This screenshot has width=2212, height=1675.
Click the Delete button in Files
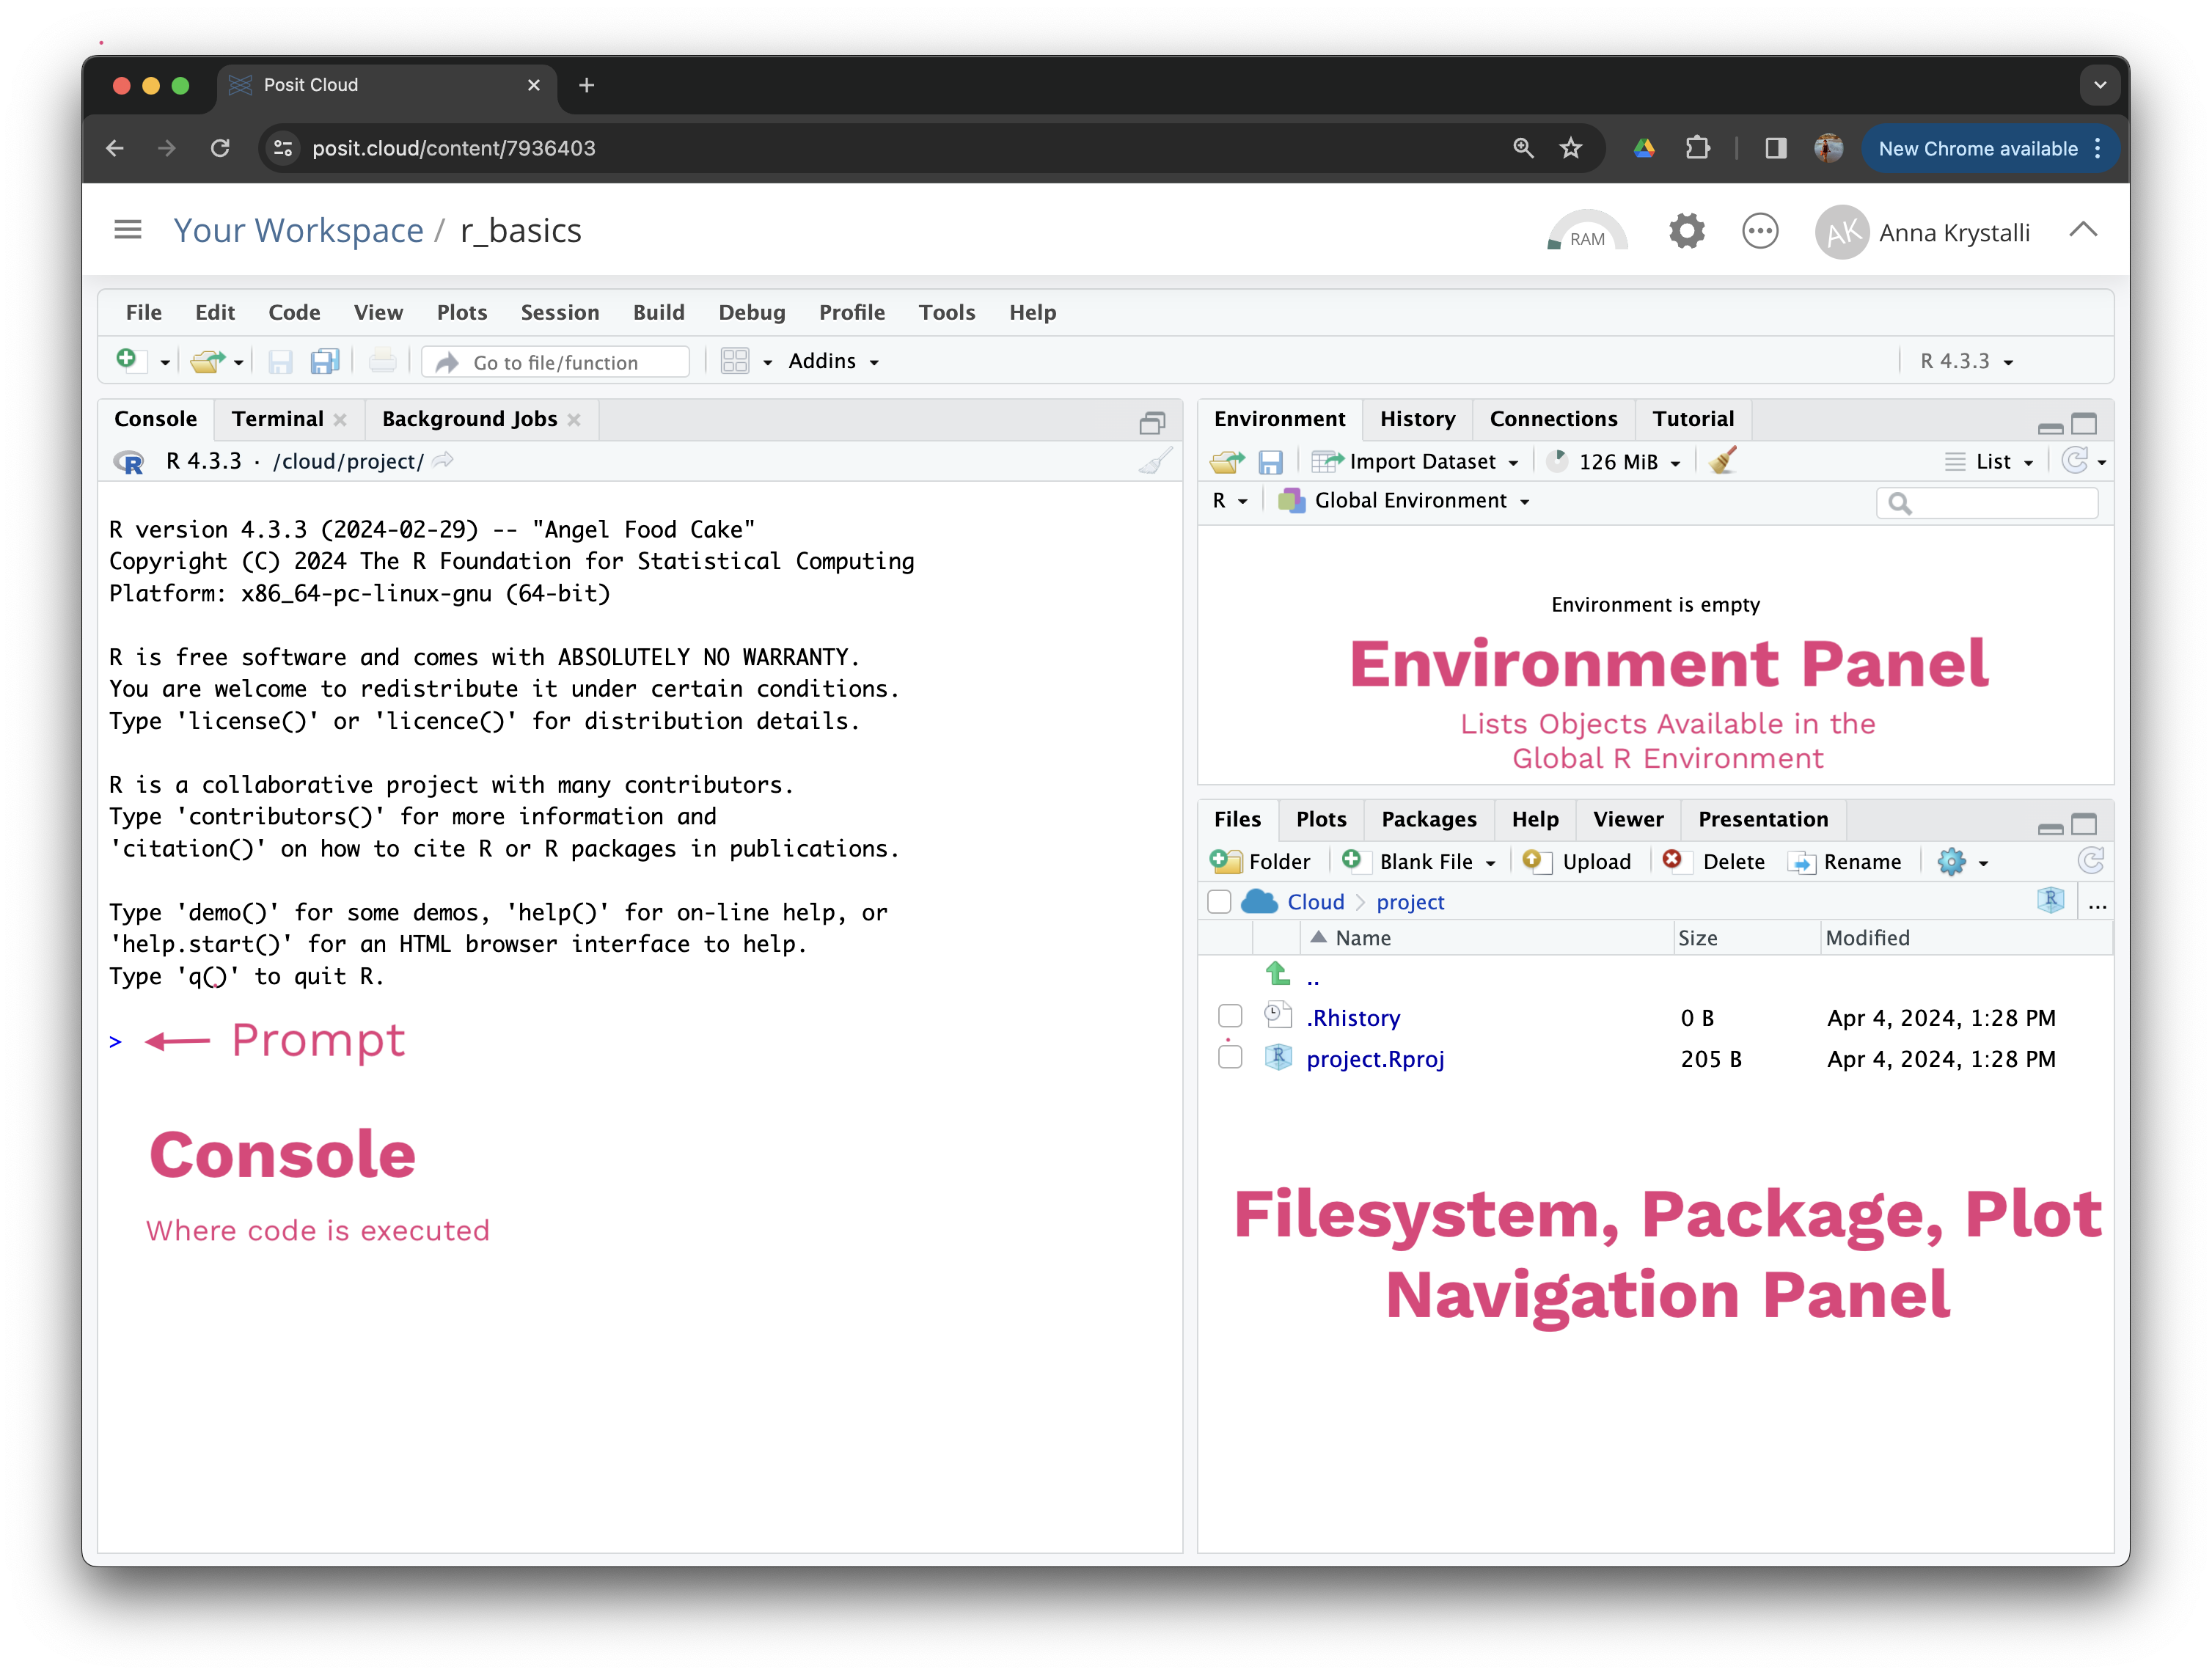1713,861
